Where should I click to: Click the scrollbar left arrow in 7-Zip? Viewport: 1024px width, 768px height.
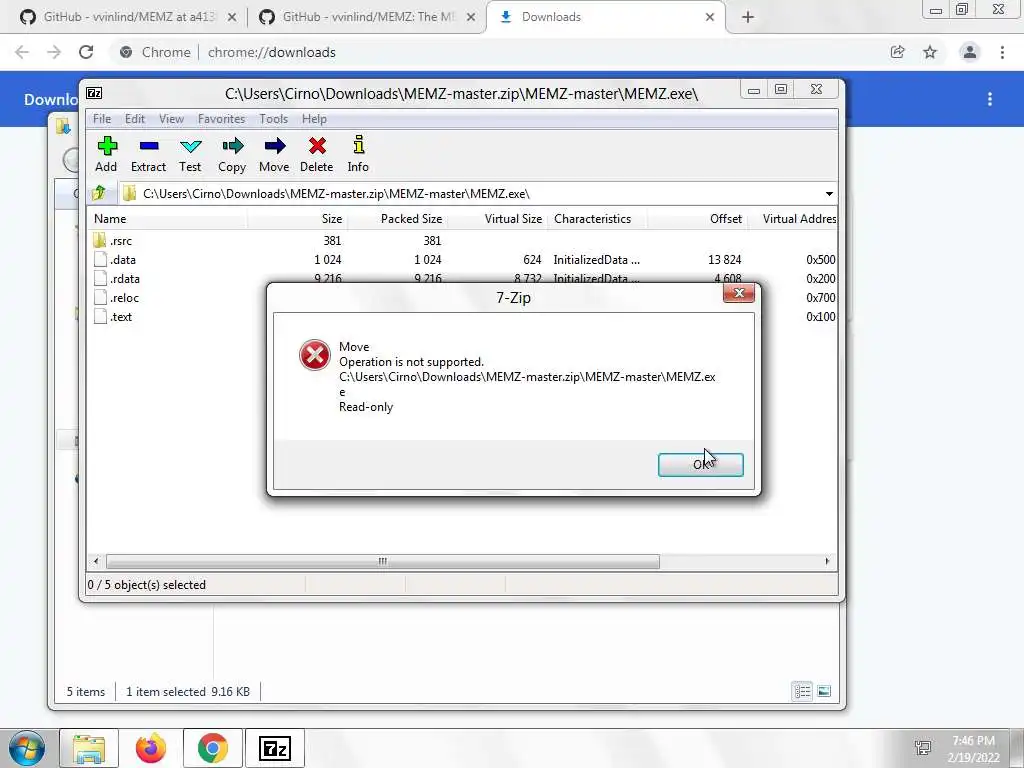pos(96,561)
